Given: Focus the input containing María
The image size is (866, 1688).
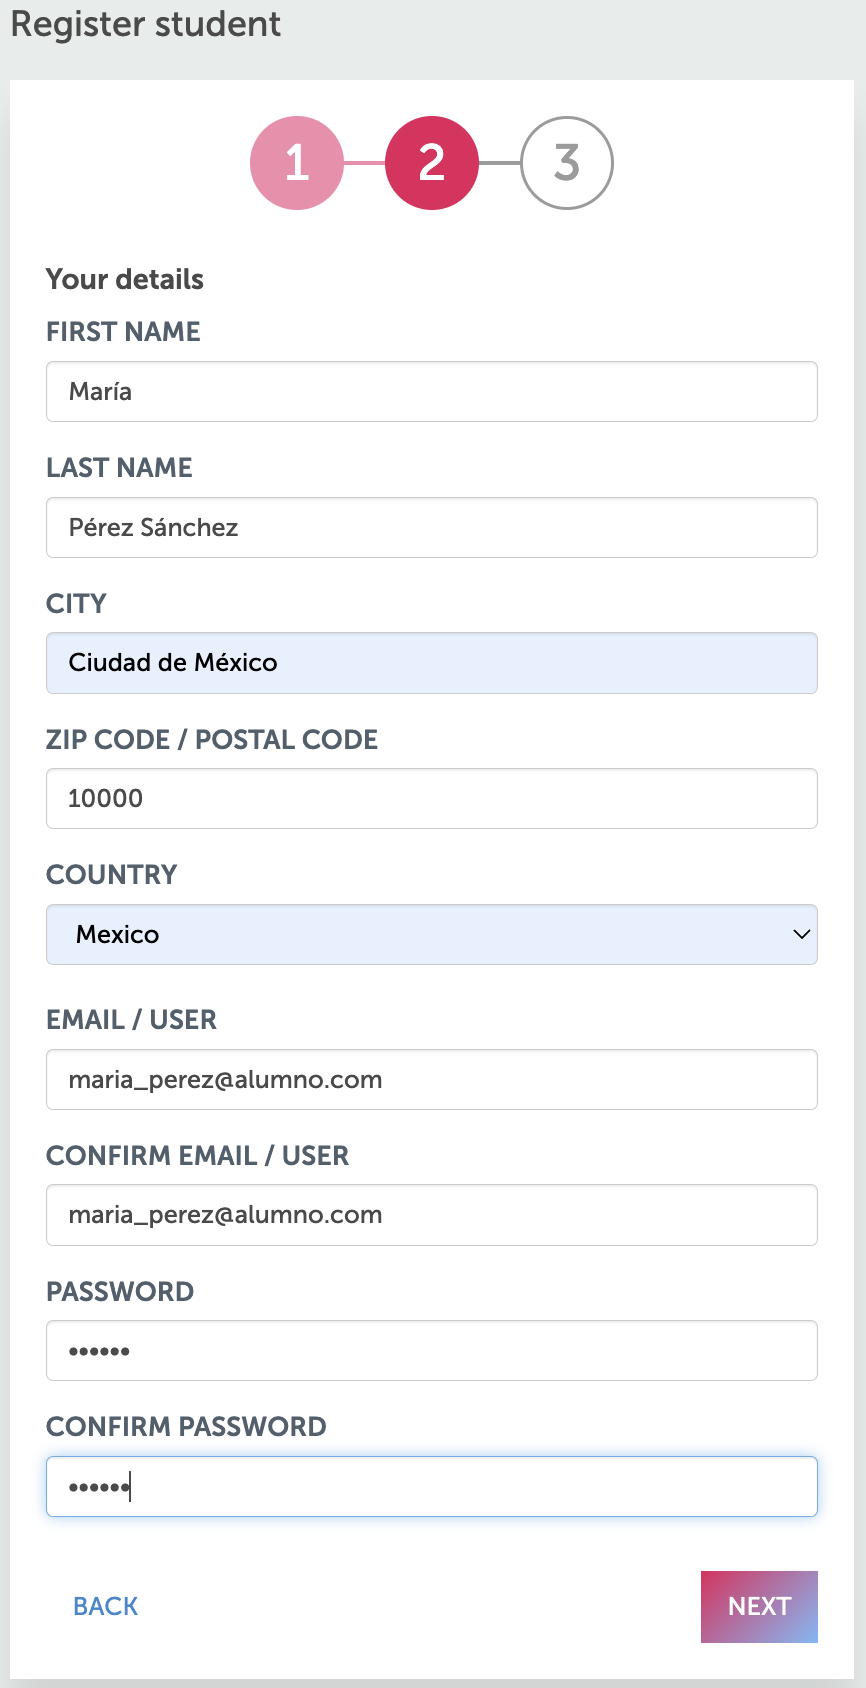Looking at the screenshot, I should tap(432, 392).
